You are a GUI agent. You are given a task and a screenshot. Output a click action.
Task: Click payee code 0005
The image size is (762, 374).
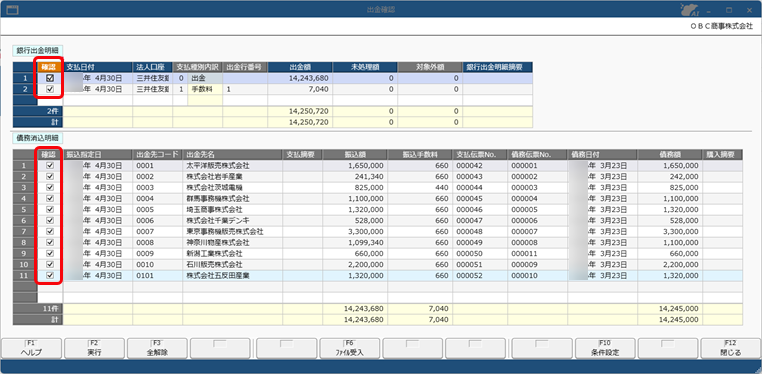tap(157, 209)
